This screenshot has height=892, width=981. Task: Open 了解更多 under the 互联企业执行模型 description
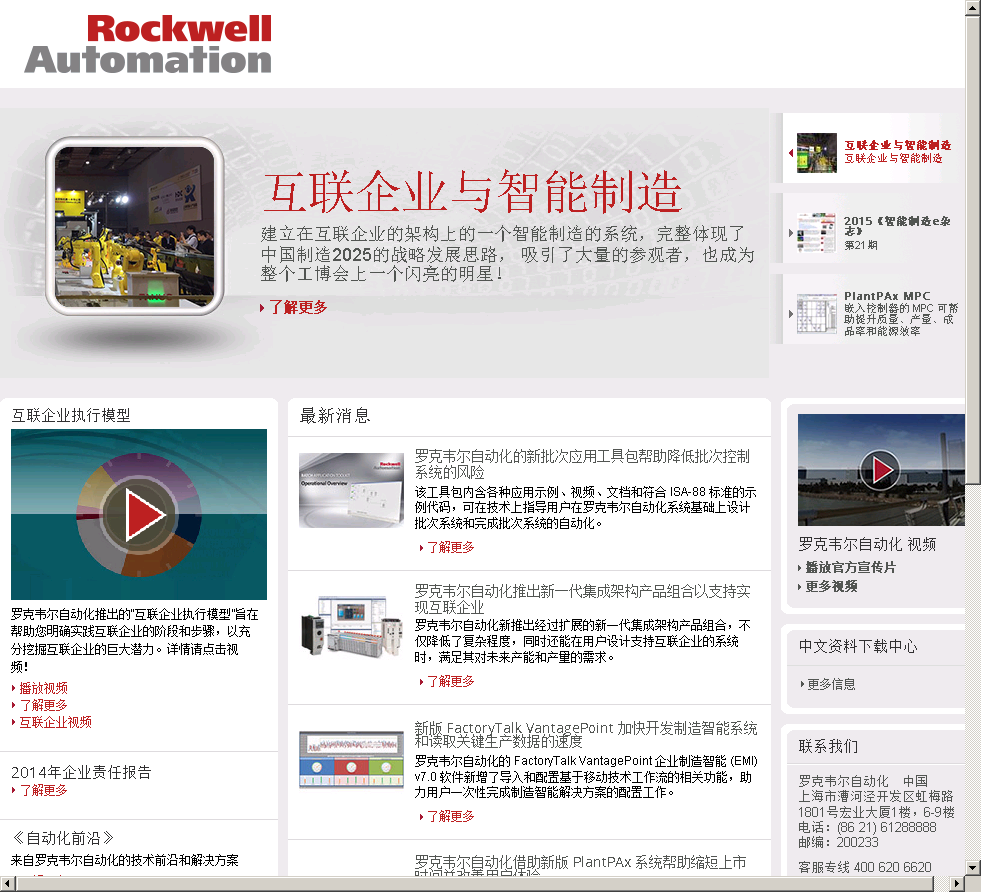[x=43, y=705]
